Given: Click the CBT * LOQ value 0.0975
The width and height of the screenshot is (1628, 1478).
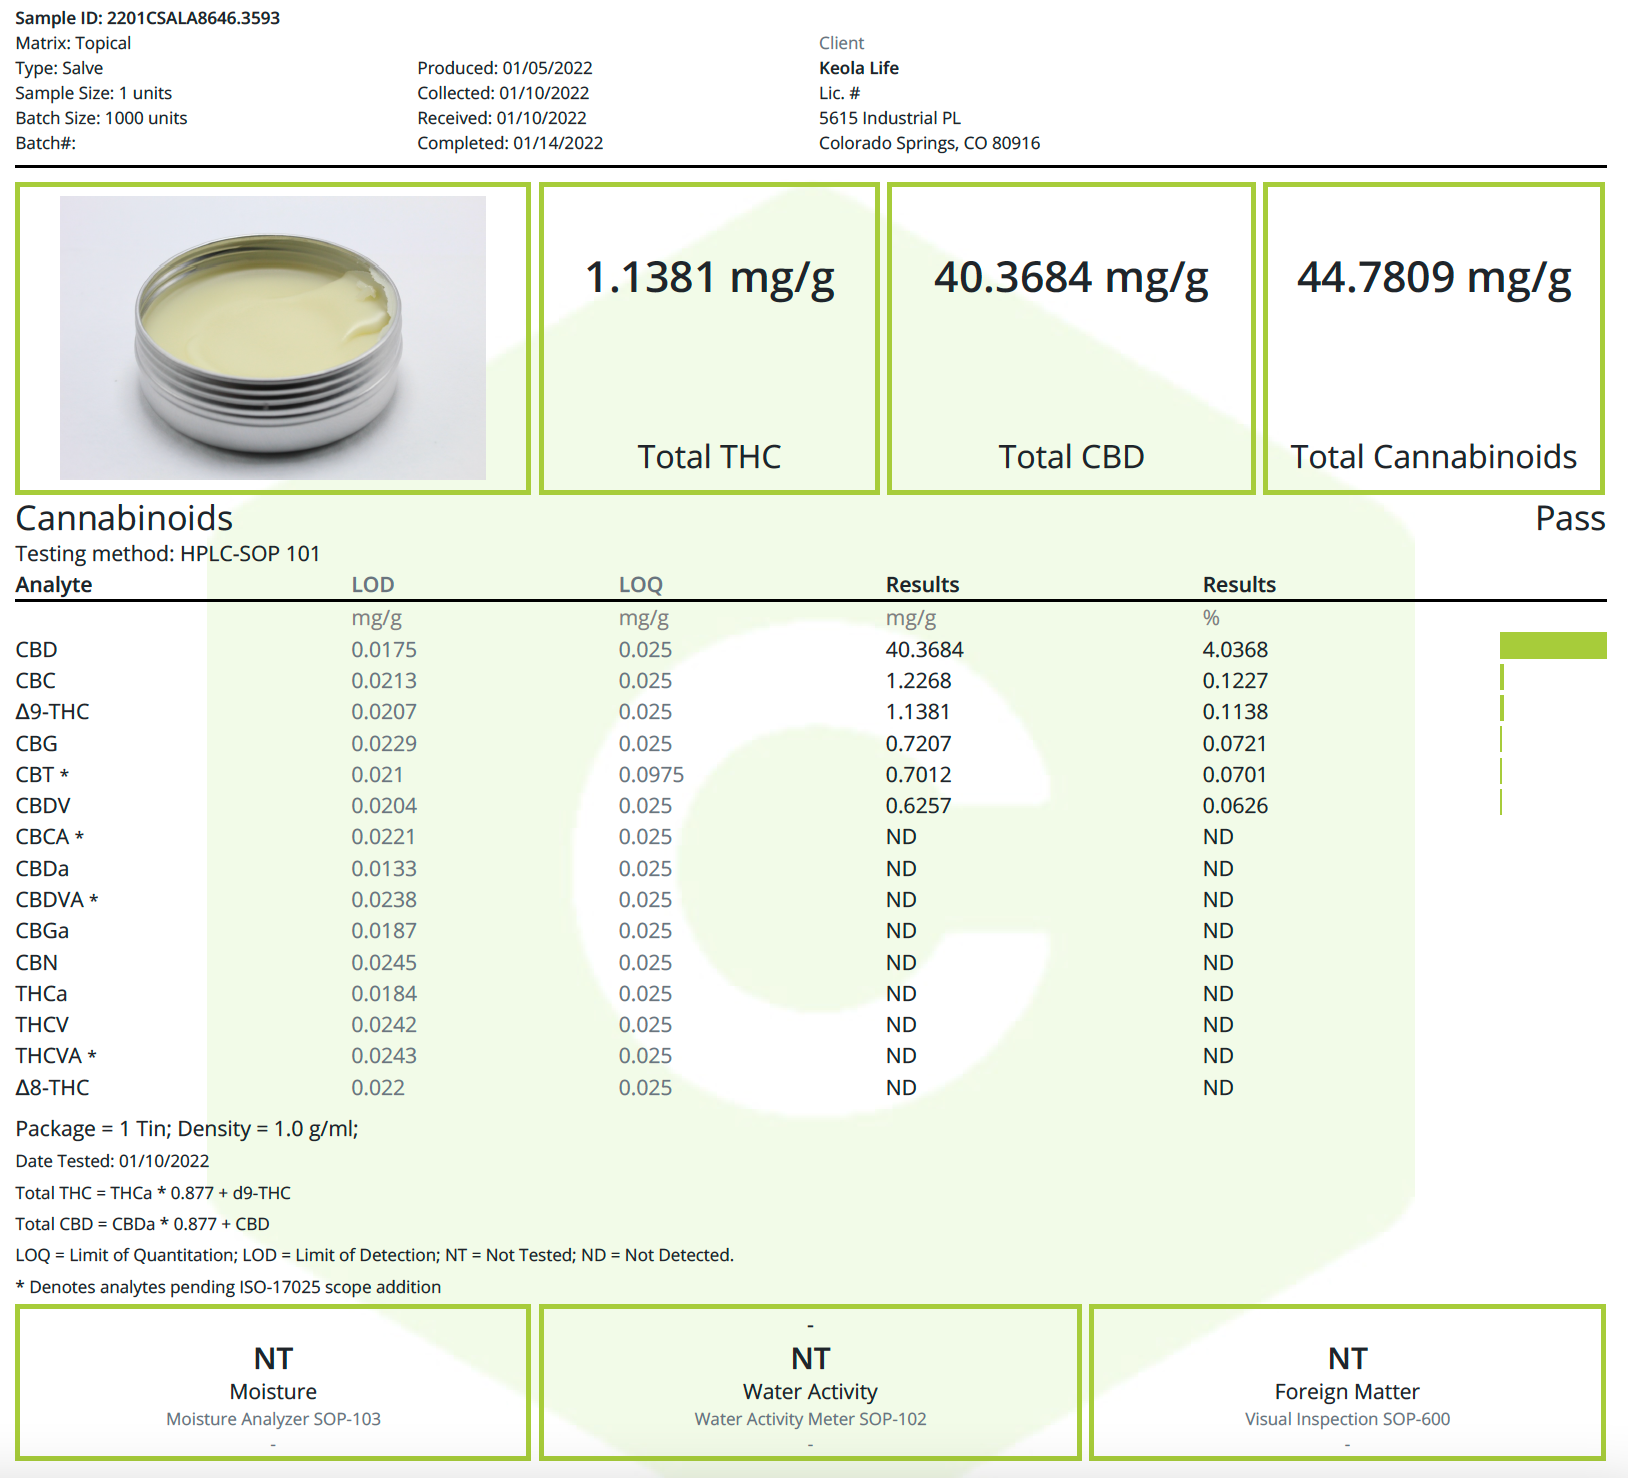Looking at the screenshot, I should pyautogui.click(x=651, y=775).
